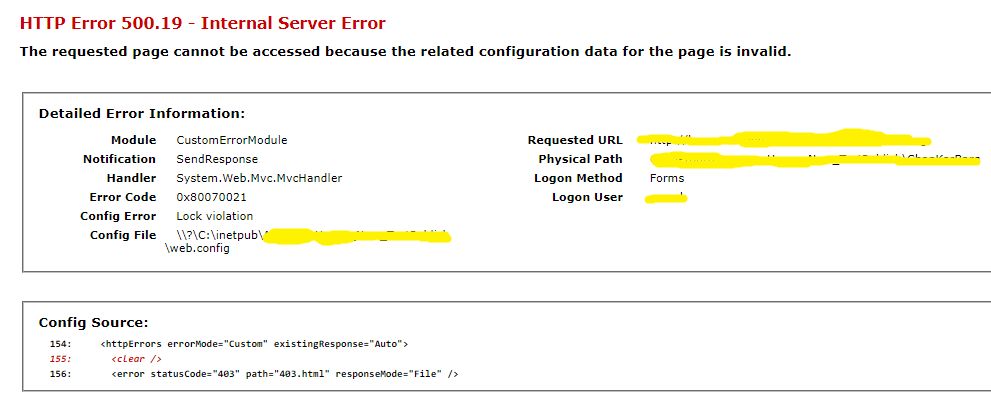The height and width of the screenshot is (403, 991).
Task: Click the Logon Method label
Action: 578,178
